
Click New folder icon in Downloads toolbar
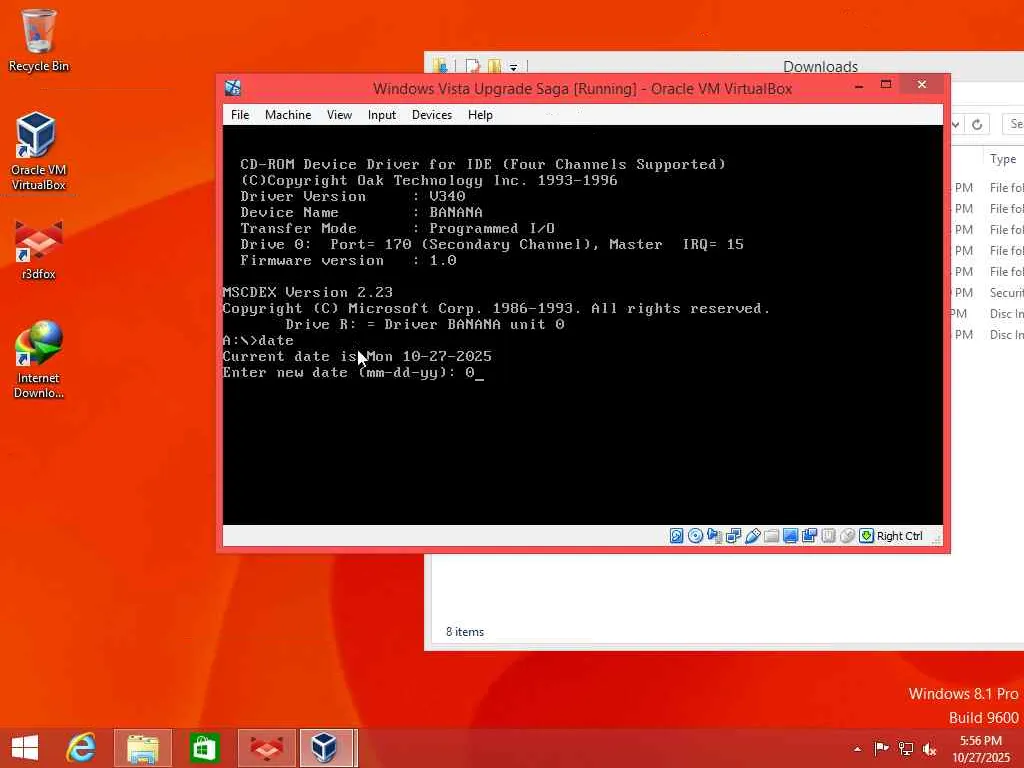point(494,66)
